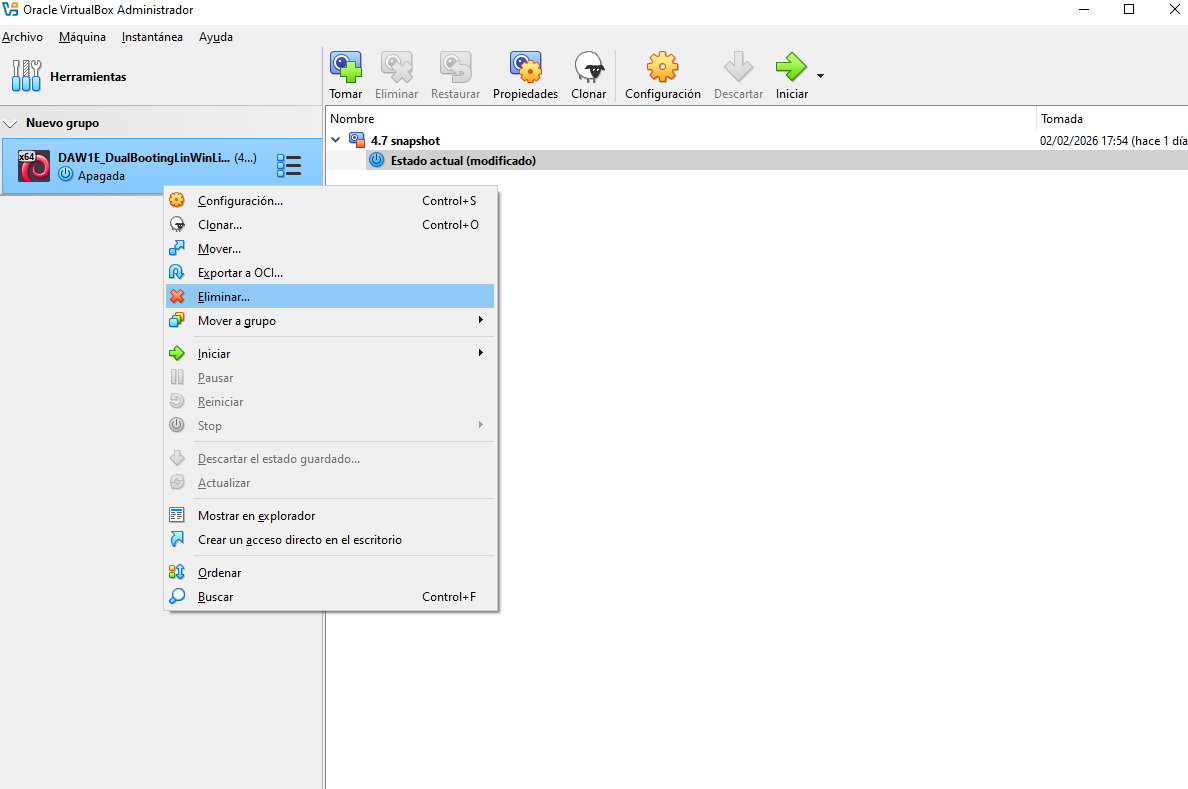Click the Estado actual power state icon
The width and height of the screenshot is (1188, 789).
click(377, 160)
